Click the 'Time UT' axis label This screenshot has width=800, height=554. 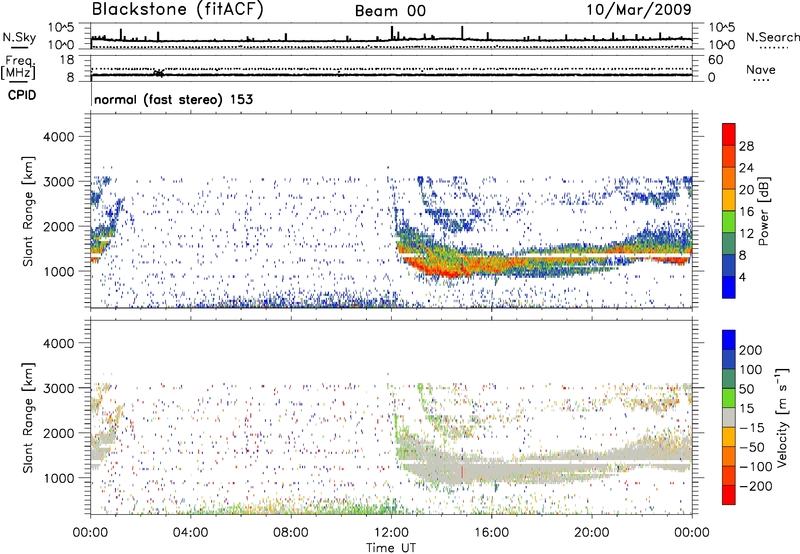(x=391, y=548)
